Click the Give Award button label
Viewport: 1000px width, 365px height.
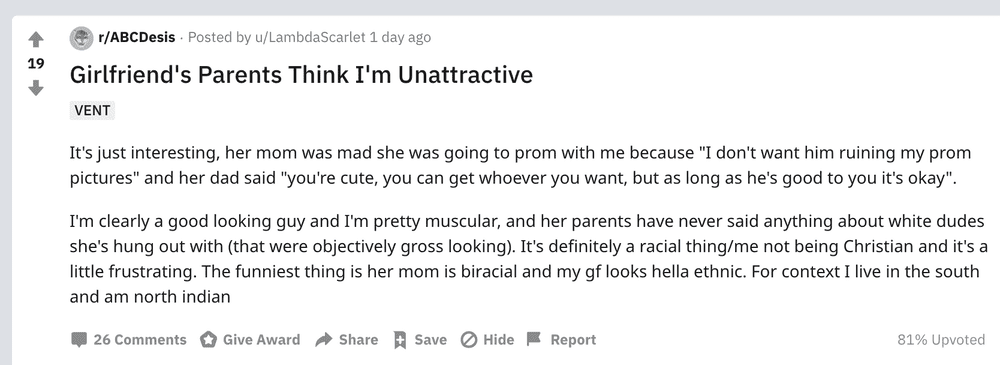pyautogui.click(x=261, y=339)
